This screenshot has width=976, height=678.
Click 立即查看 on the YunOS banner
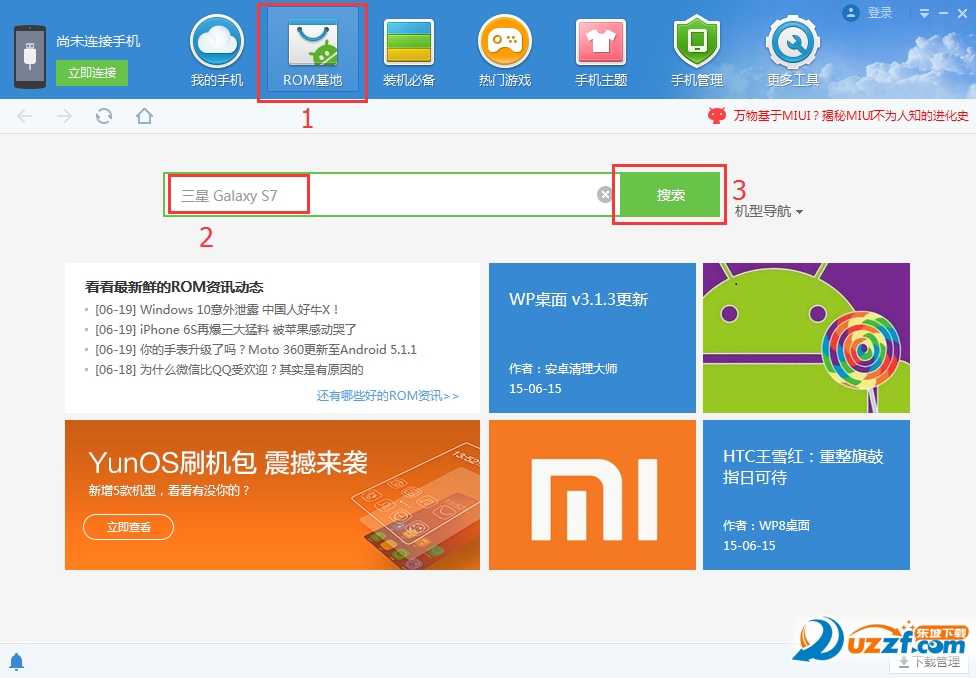pos(128,527)
